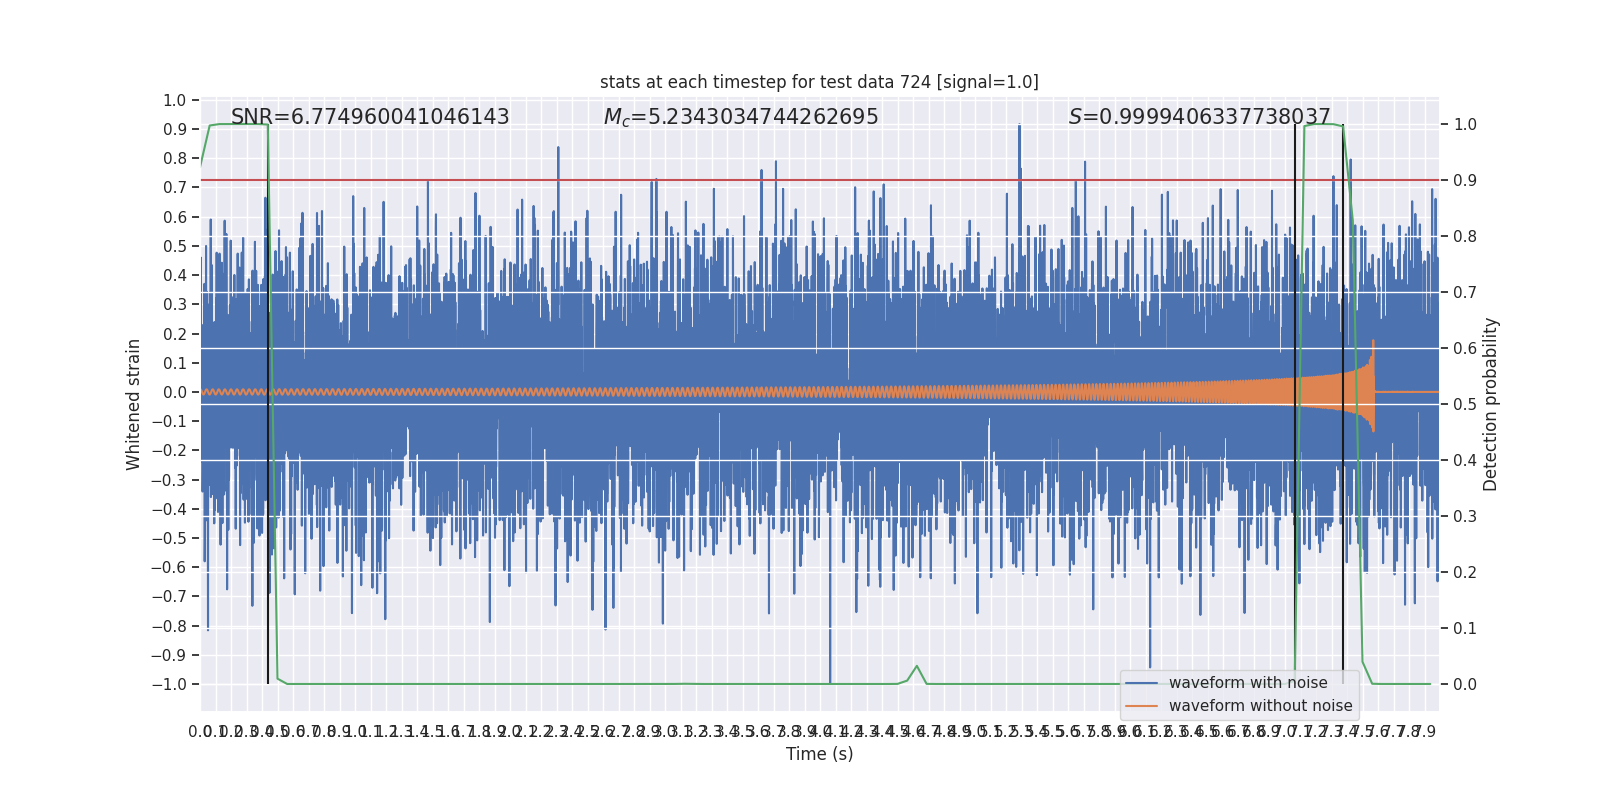This screenshot has height=800, width=1600.
Task: Click the −0.1 Whitened strain tick label
Action: 169,421
